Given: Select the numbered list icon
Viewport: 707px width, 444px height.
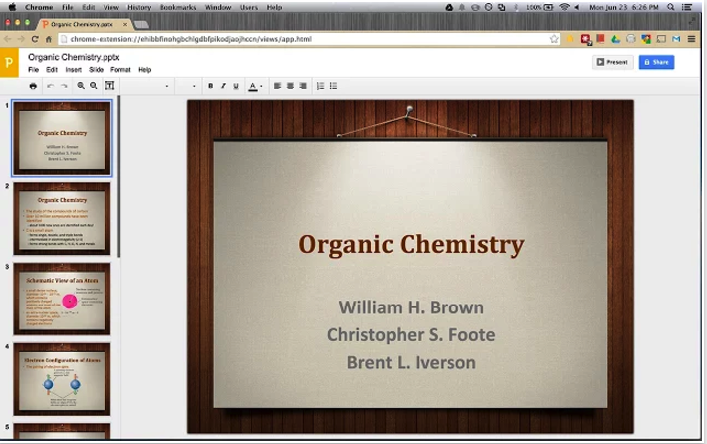Looking at the screenshot, I should [320, 86].
